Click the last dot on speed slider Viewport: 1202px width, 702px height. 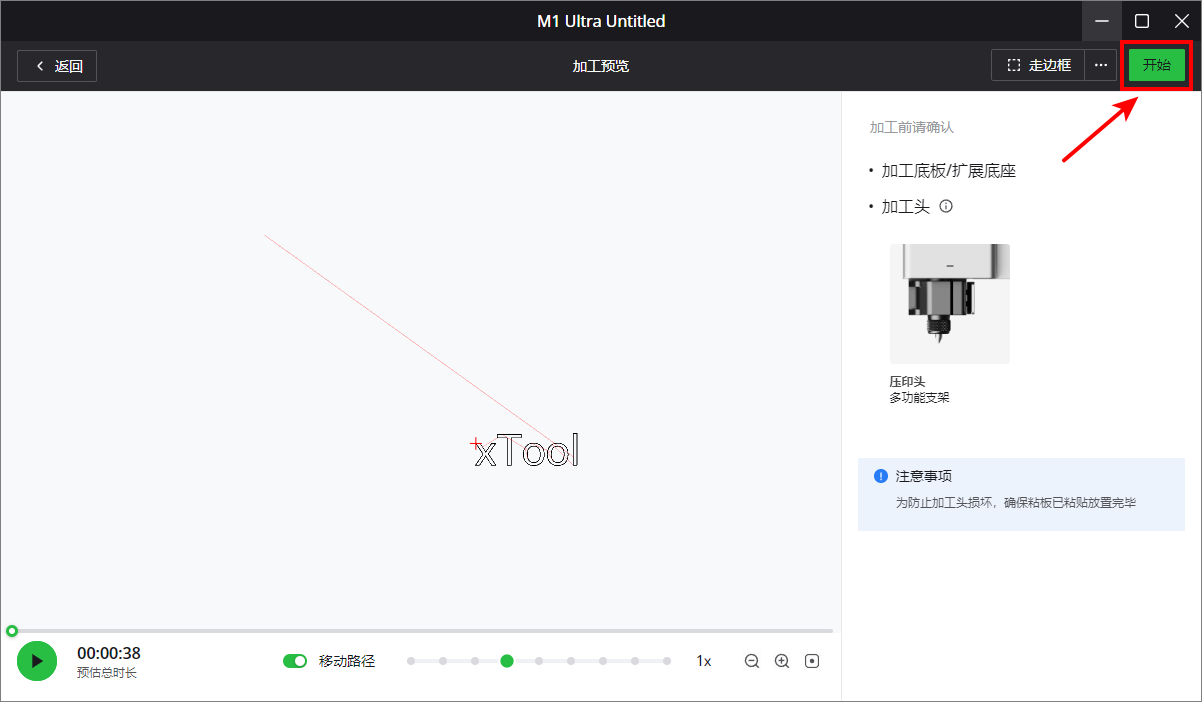[666, 661]
